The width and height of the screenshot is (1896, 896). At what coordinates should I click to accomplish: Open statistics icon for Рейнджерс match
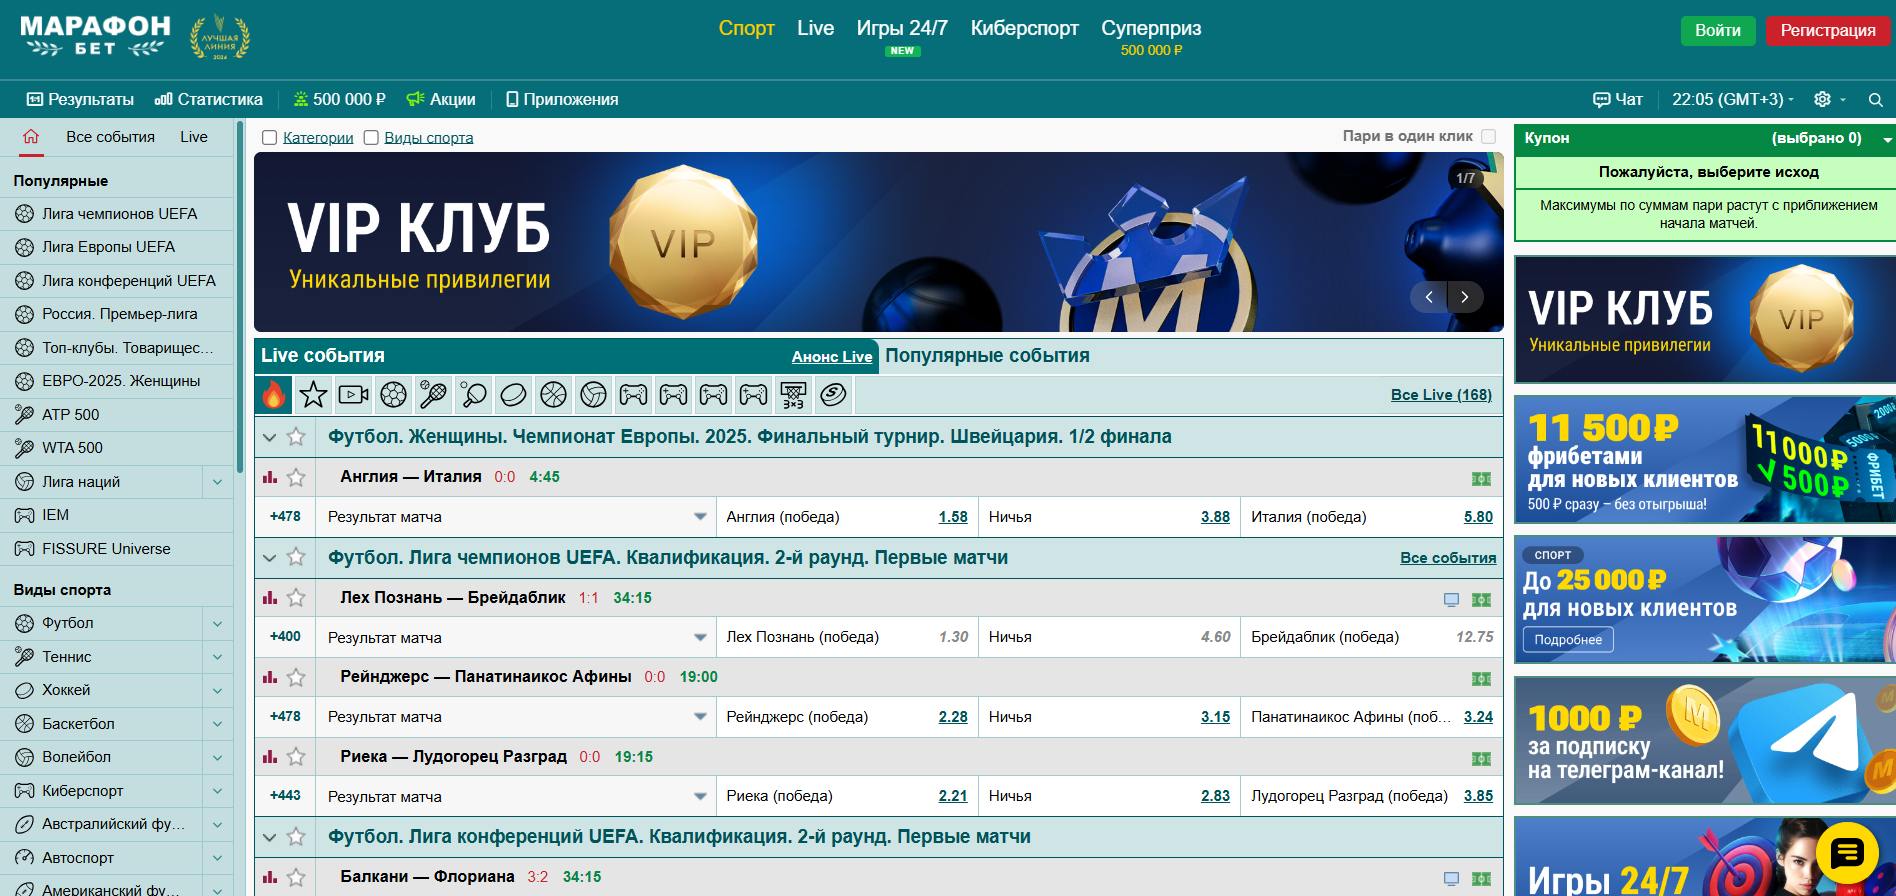[270, 677]
